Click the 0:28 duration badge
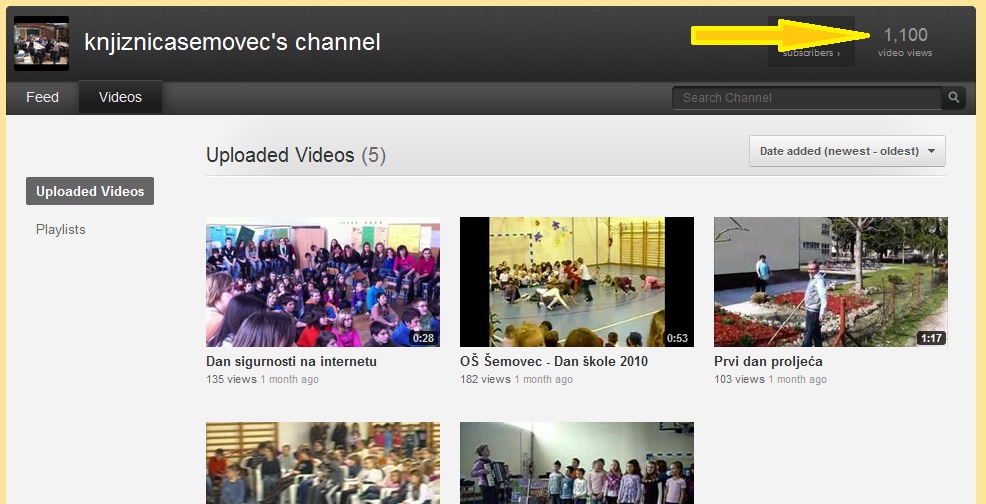Image resolution: width=986 pixels, height=504 pixels. pos(423,338)
